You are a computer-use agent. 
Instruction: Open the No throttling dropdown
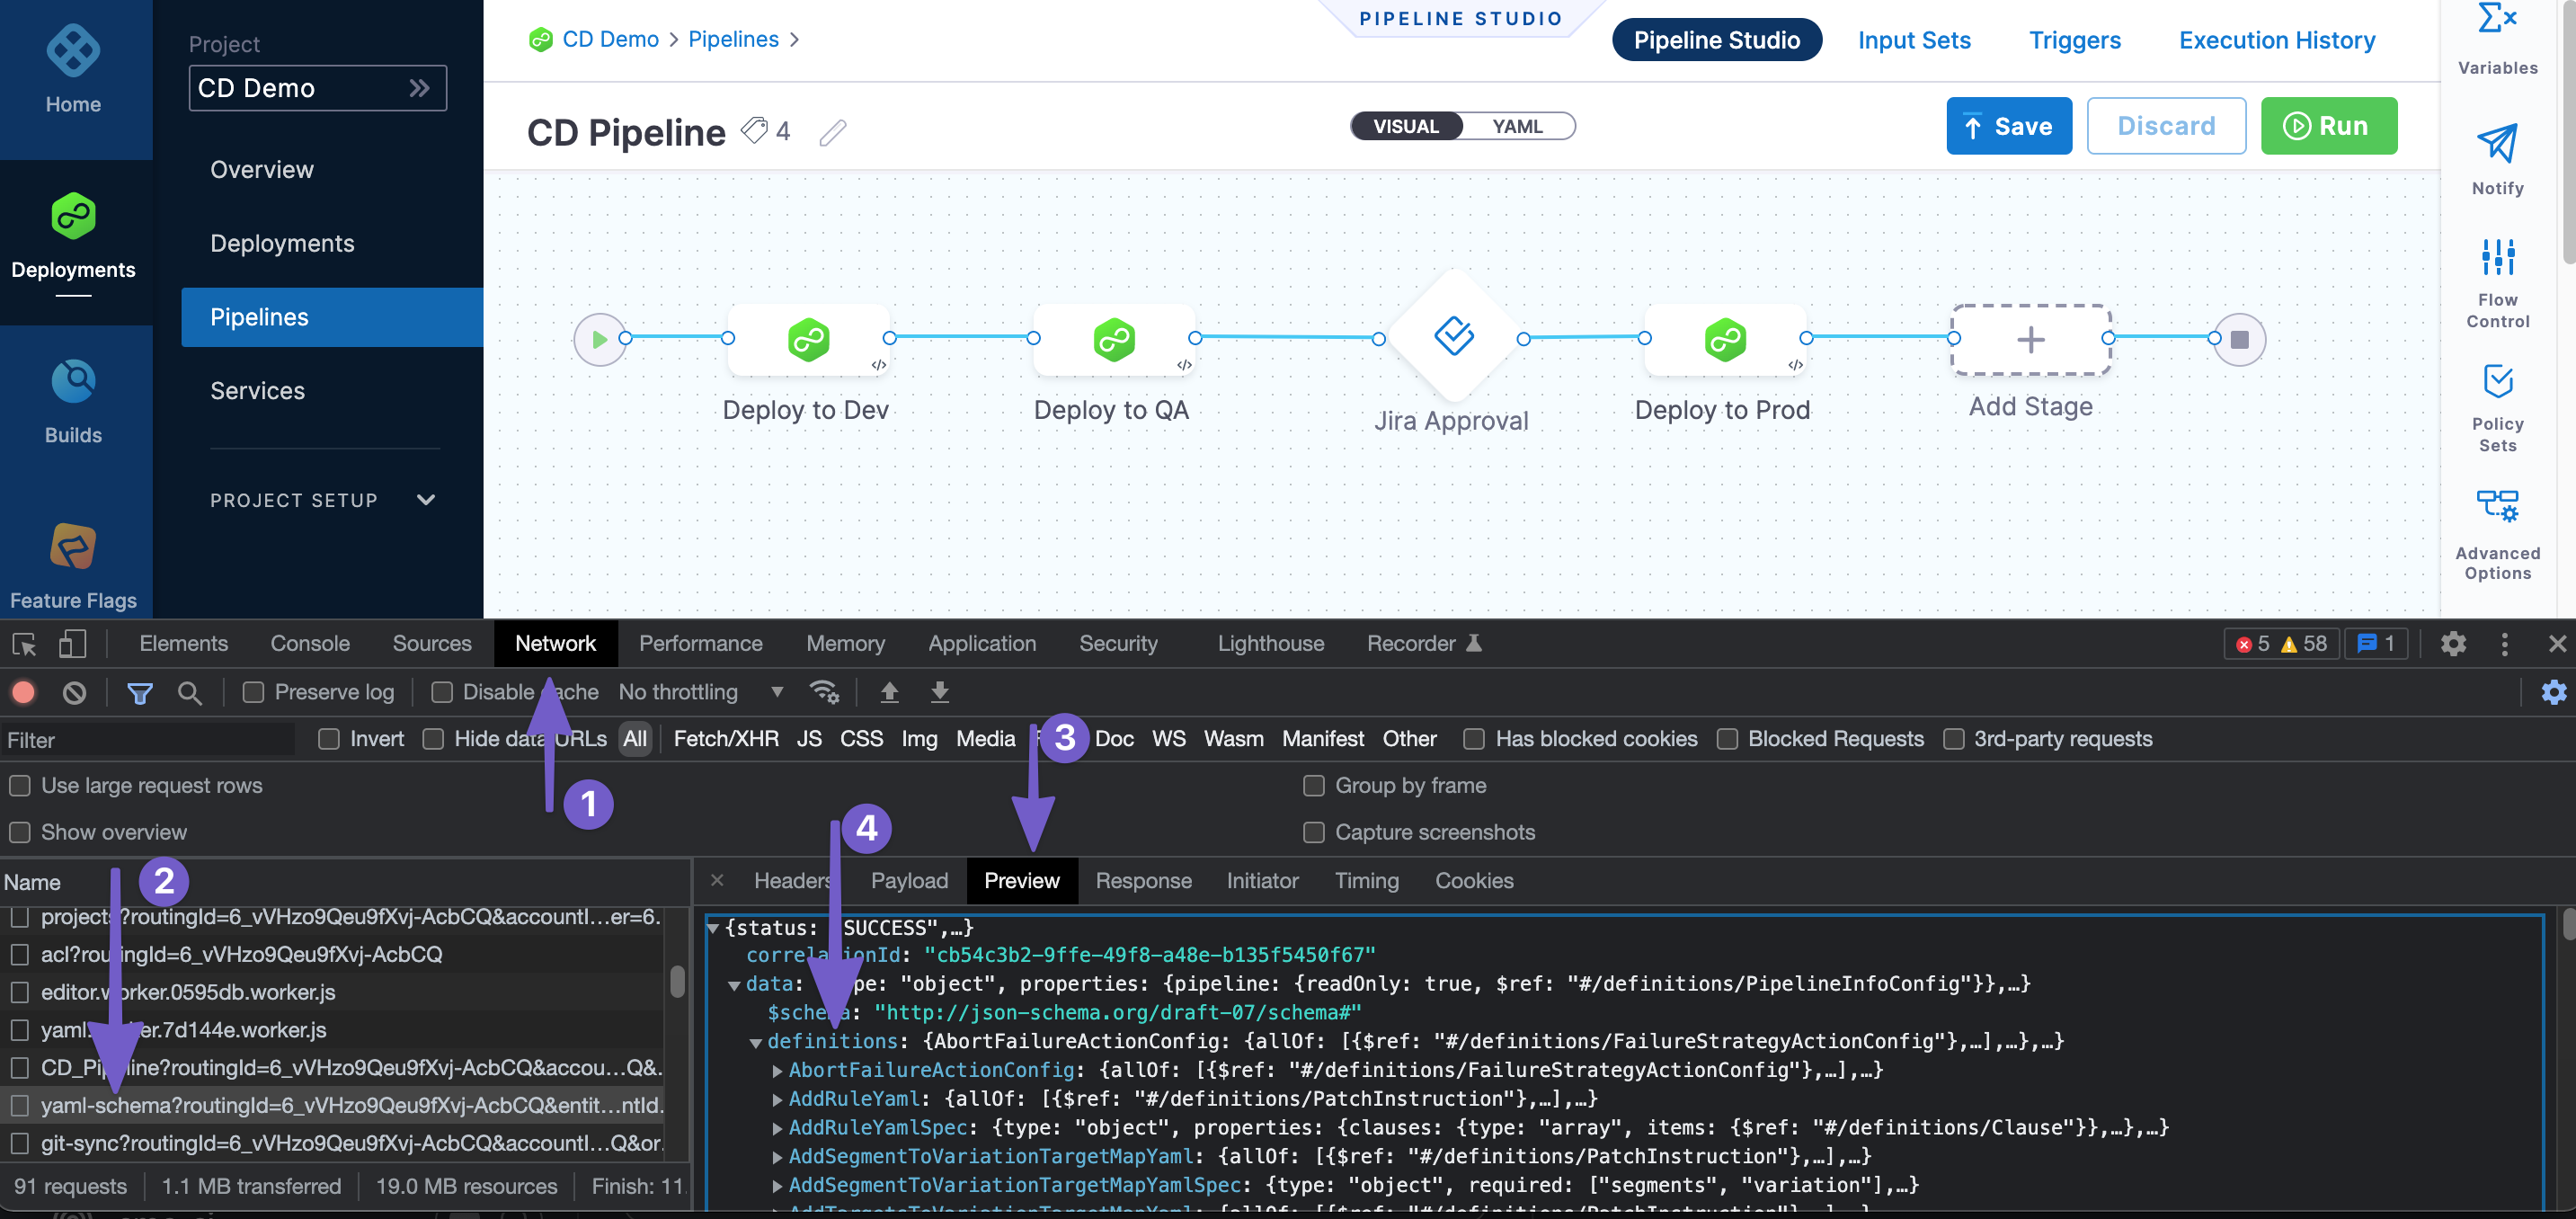(699, 692)
